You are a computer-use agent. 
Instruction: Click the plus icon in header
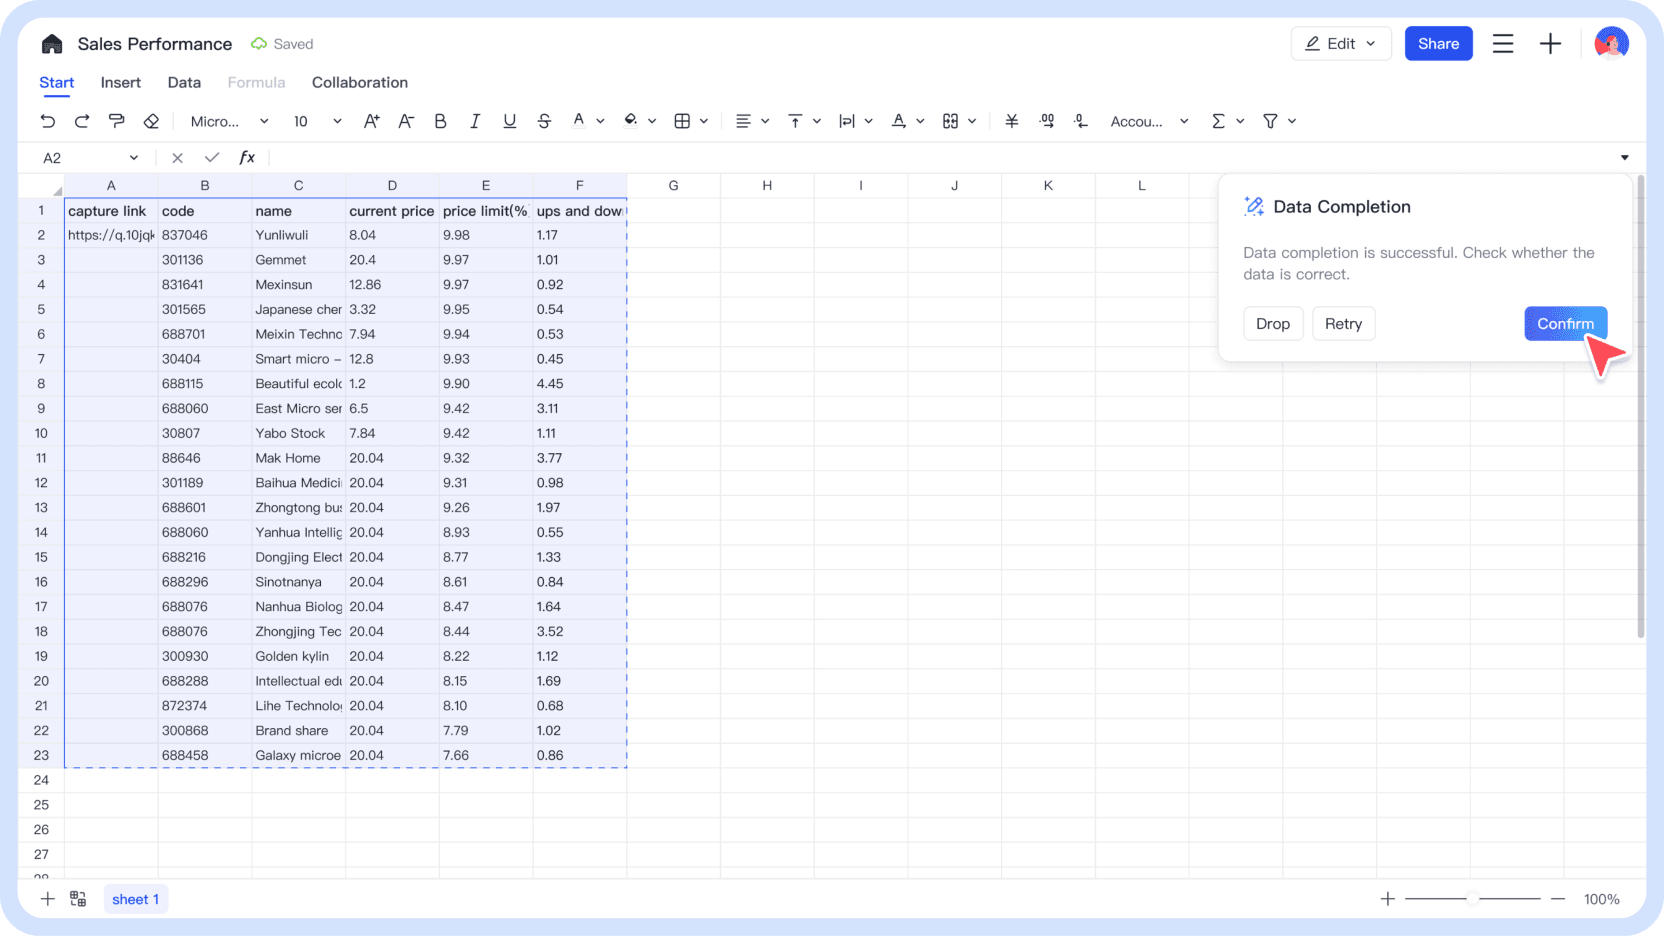1550,44
